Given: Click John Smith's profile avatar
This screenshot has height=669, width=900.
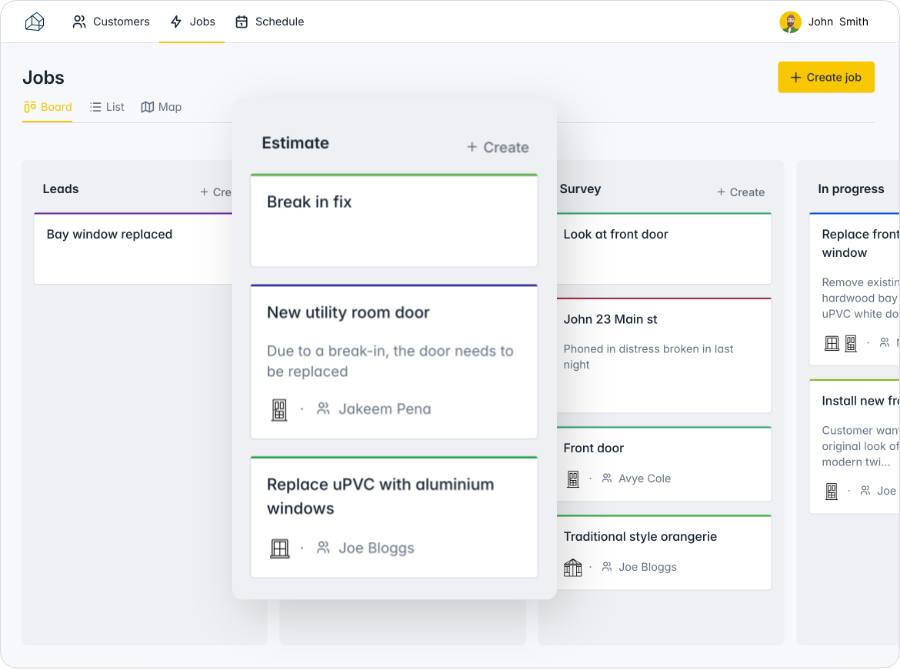Looking at the screenshot, I should coord(790,21).
